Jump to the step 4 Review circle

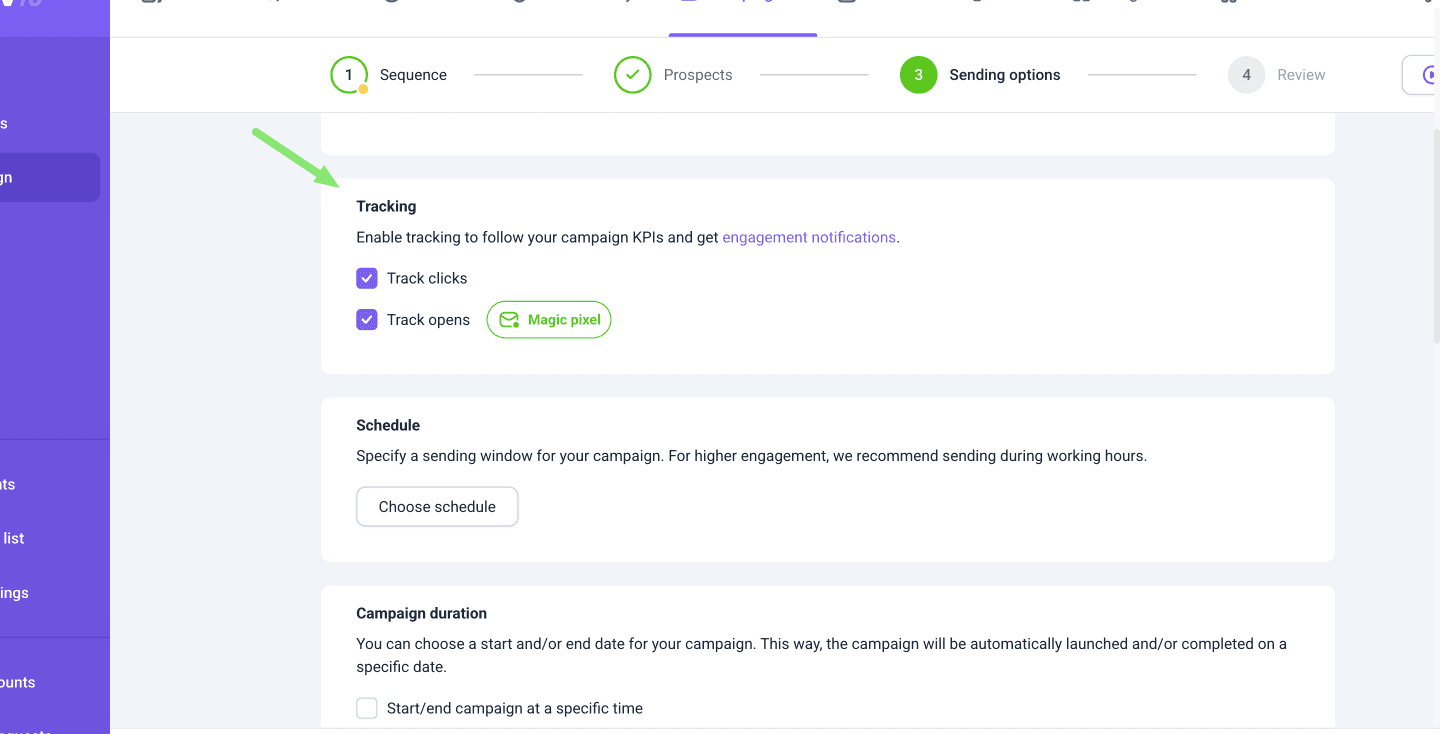click(1246, 75)
